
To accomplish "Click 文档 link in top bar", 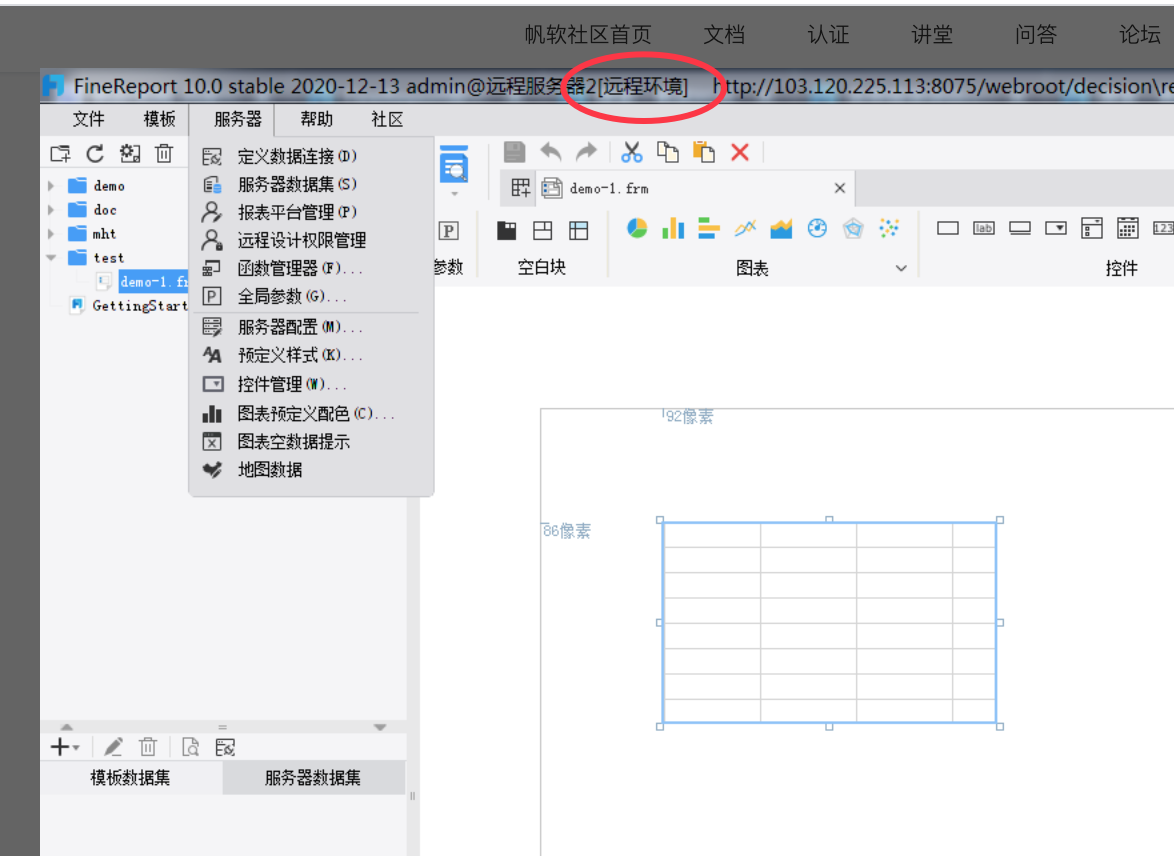I will point(724,34).
